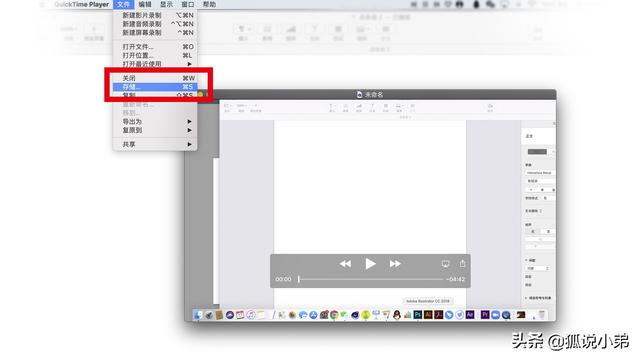This screenshot has height=360, width=640.
Task: Click the play button in playback controls
Action: (x=370, y=264)
